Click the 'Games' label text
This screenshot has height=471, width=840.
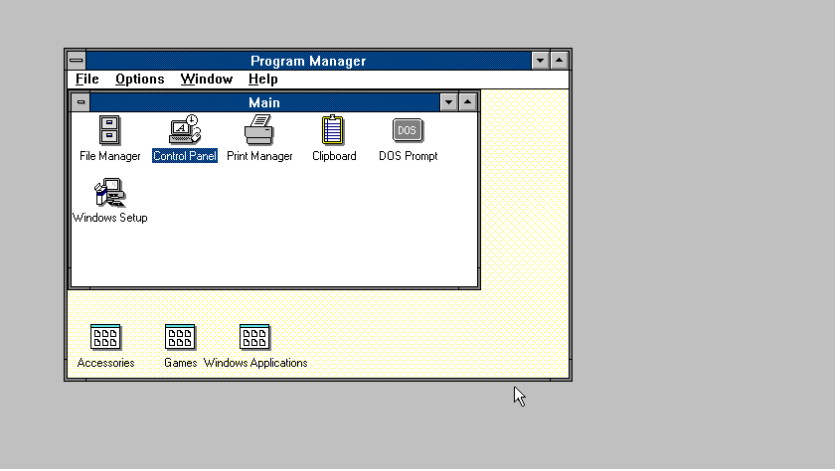coord(181,363)
